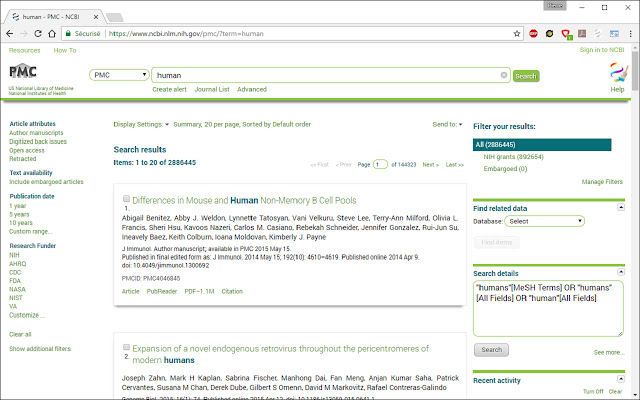This screenshot has width=640, height=400.
Task: Reload the page with refresh icon
Action: [38, 34]
